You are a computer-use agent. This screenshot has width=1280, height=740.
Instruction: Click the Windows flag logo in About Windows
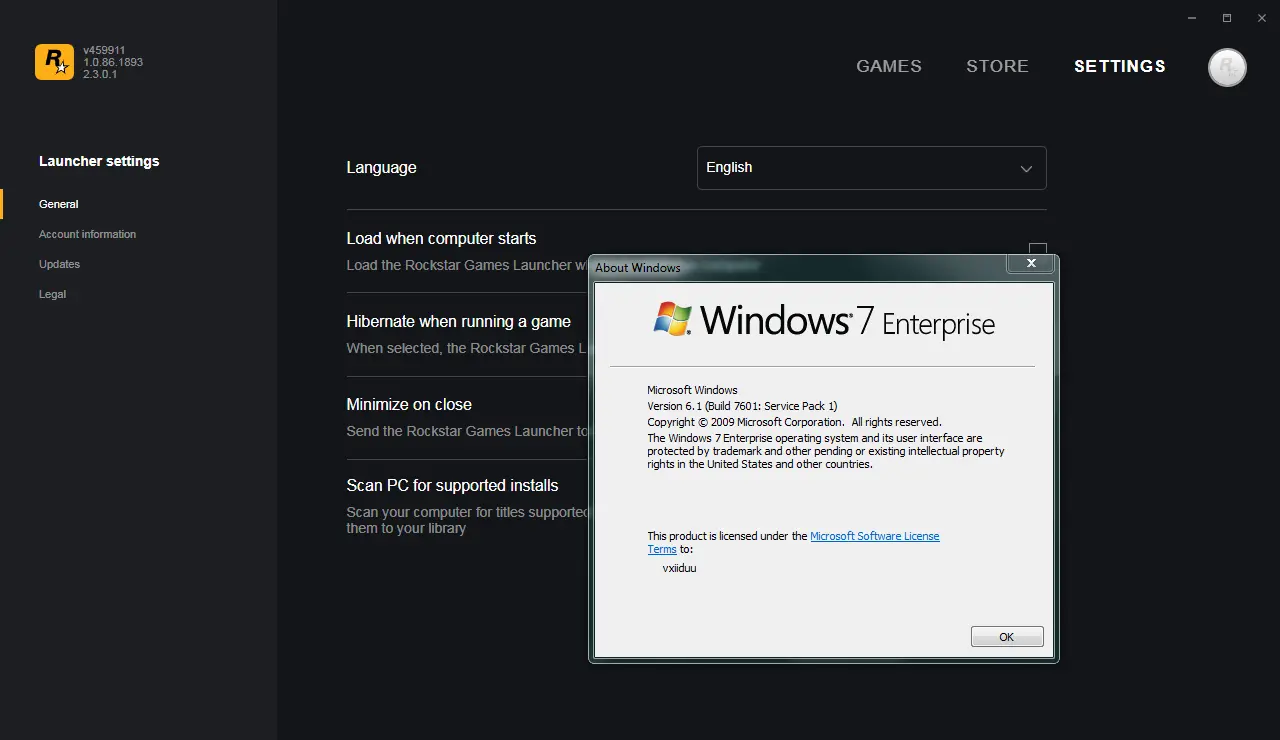[x=673, y=319]
